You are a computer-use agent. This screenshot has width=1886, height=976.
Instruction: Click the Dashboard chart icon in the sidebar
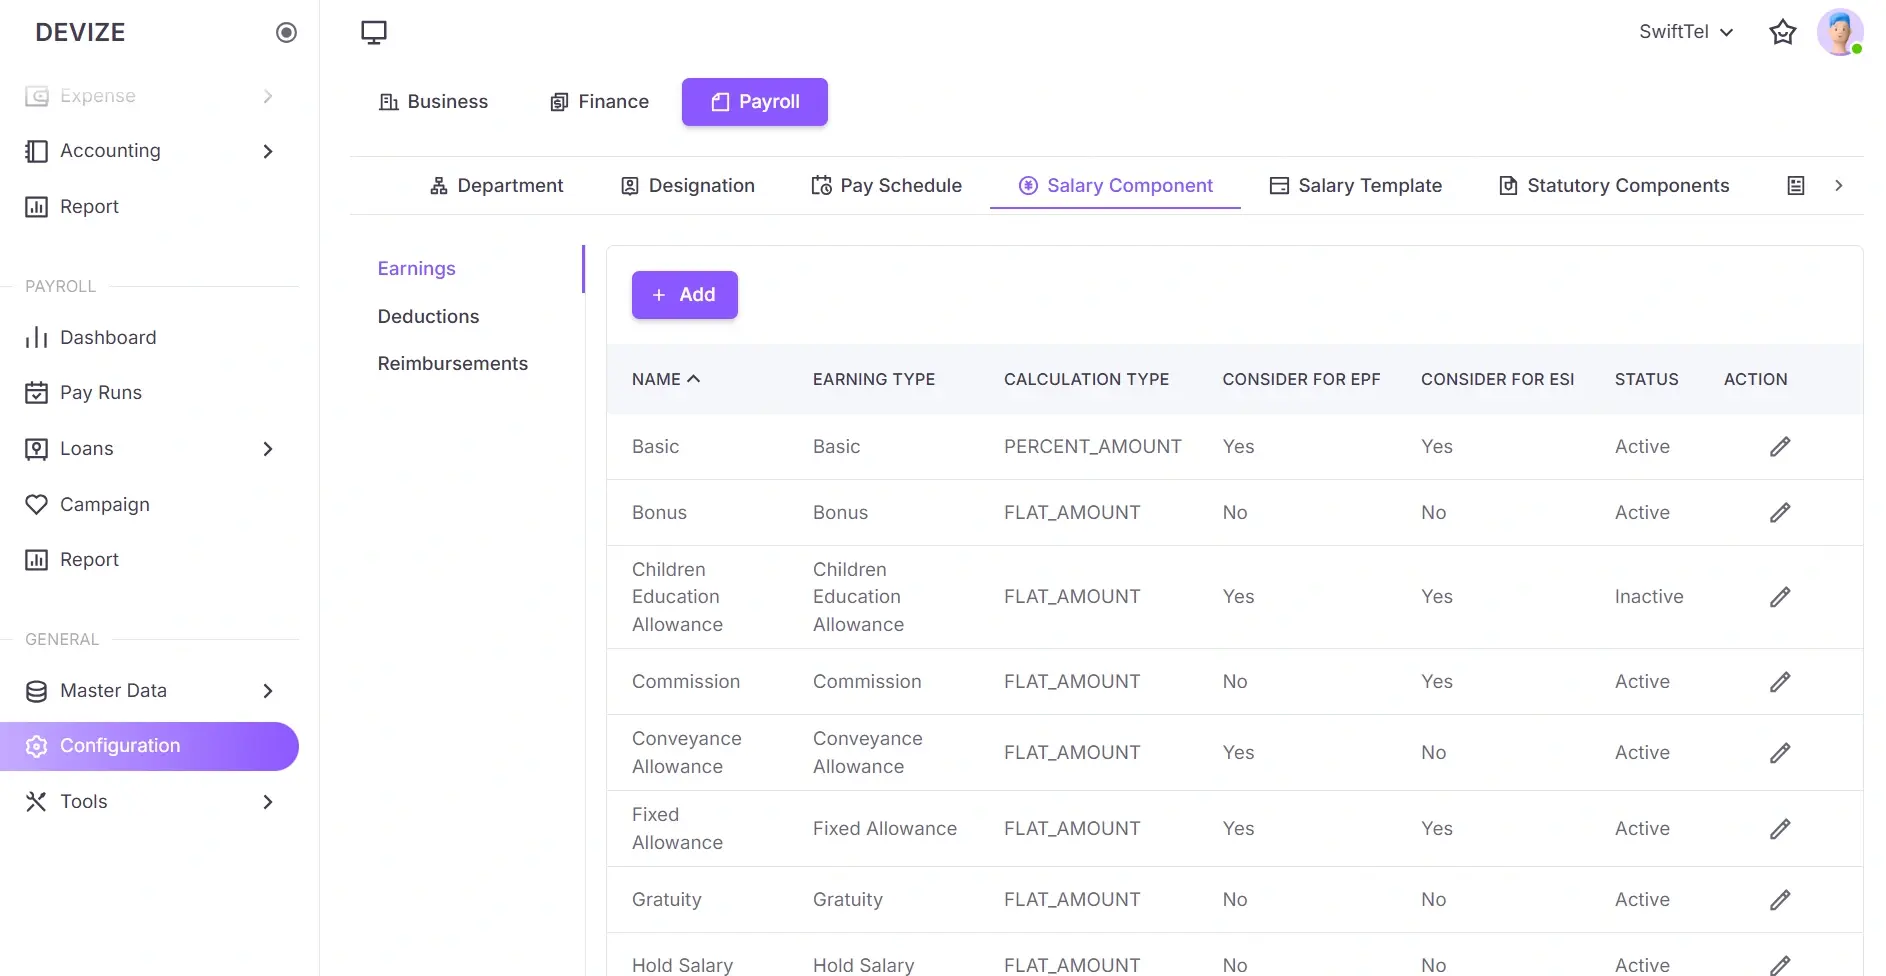tap(36, 337)
